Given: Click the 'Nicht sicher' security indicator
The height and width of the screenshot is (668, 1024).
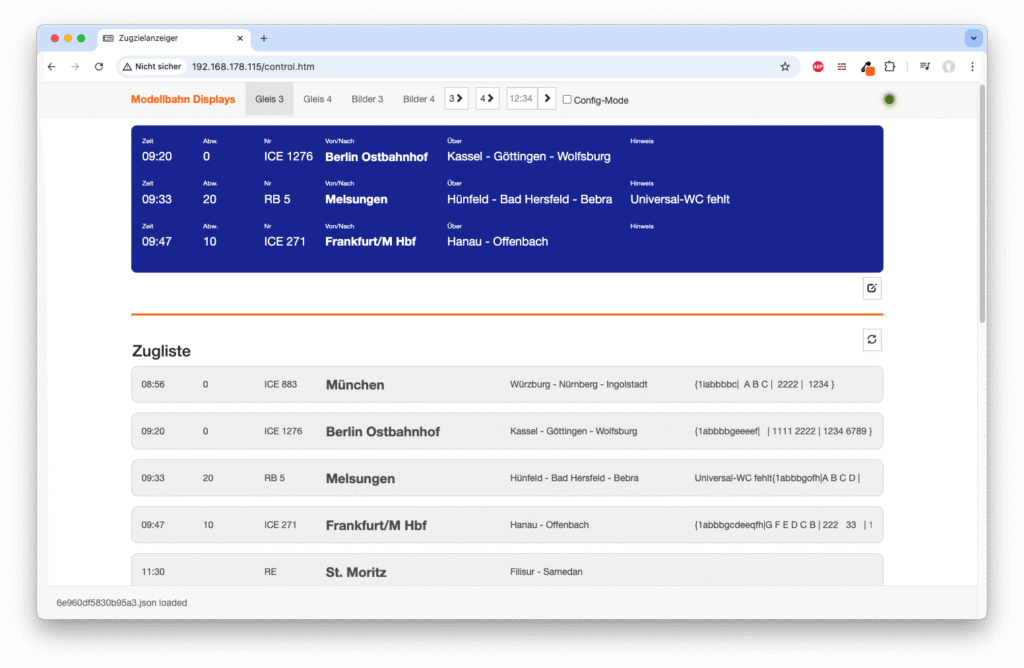Looking at the screenshot, I should pyautogui.click(x=152, y=67).
